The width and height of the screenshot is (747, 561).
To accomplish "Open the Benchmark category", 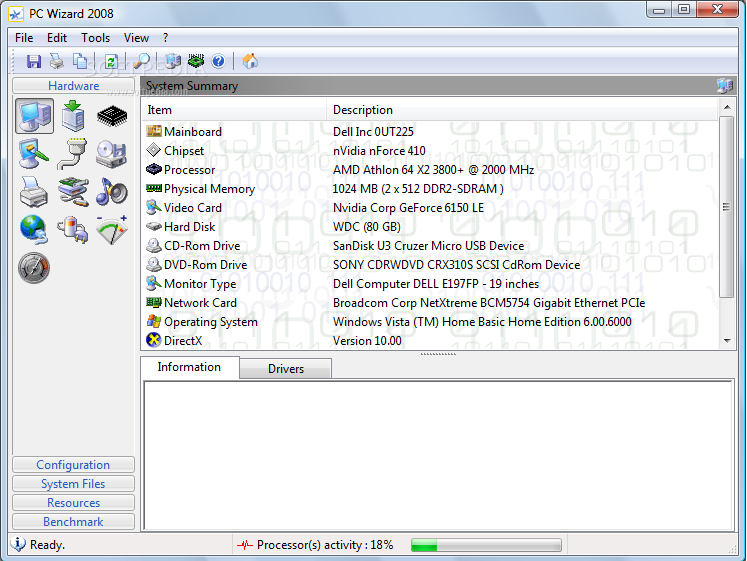I will 73,522.
